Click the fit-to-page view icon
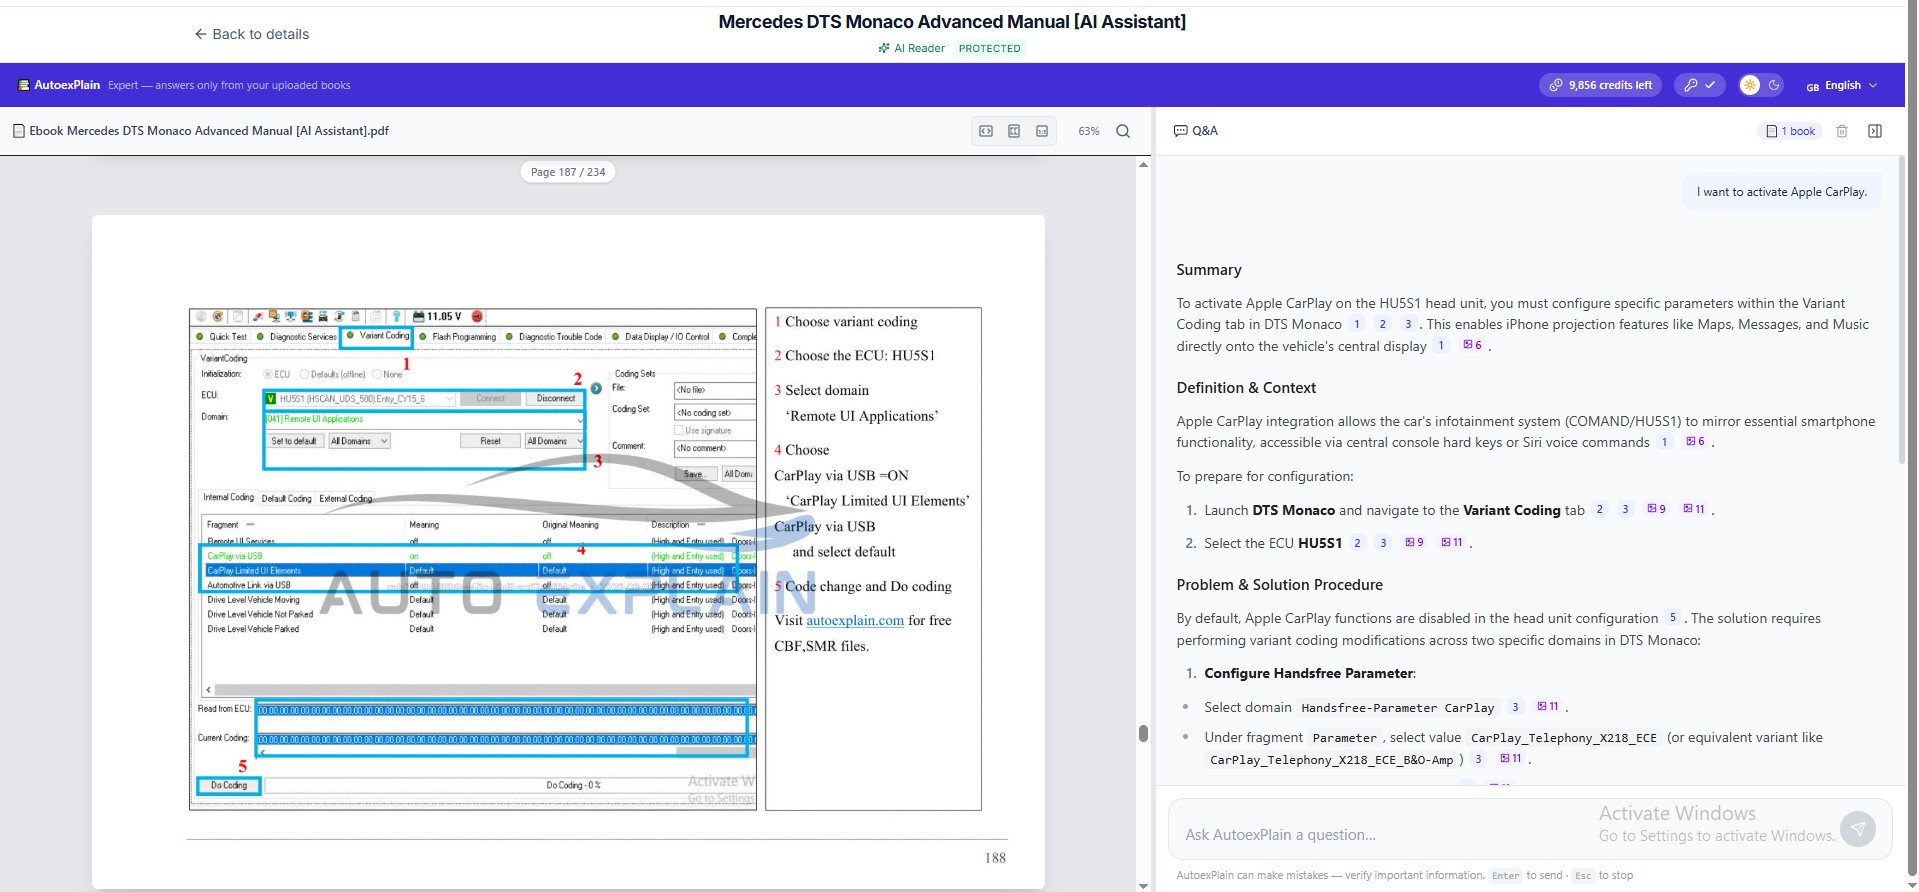Image resolution: width=1919 pixels, height=892 pixels. point(1014,131)
